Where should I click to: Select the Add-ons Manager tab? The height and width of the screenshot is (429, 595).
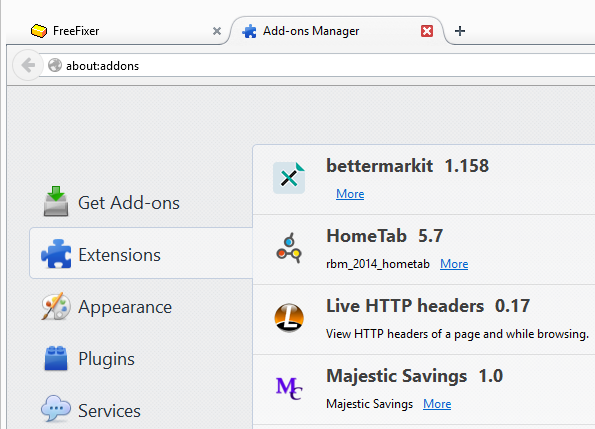point(337,30)
